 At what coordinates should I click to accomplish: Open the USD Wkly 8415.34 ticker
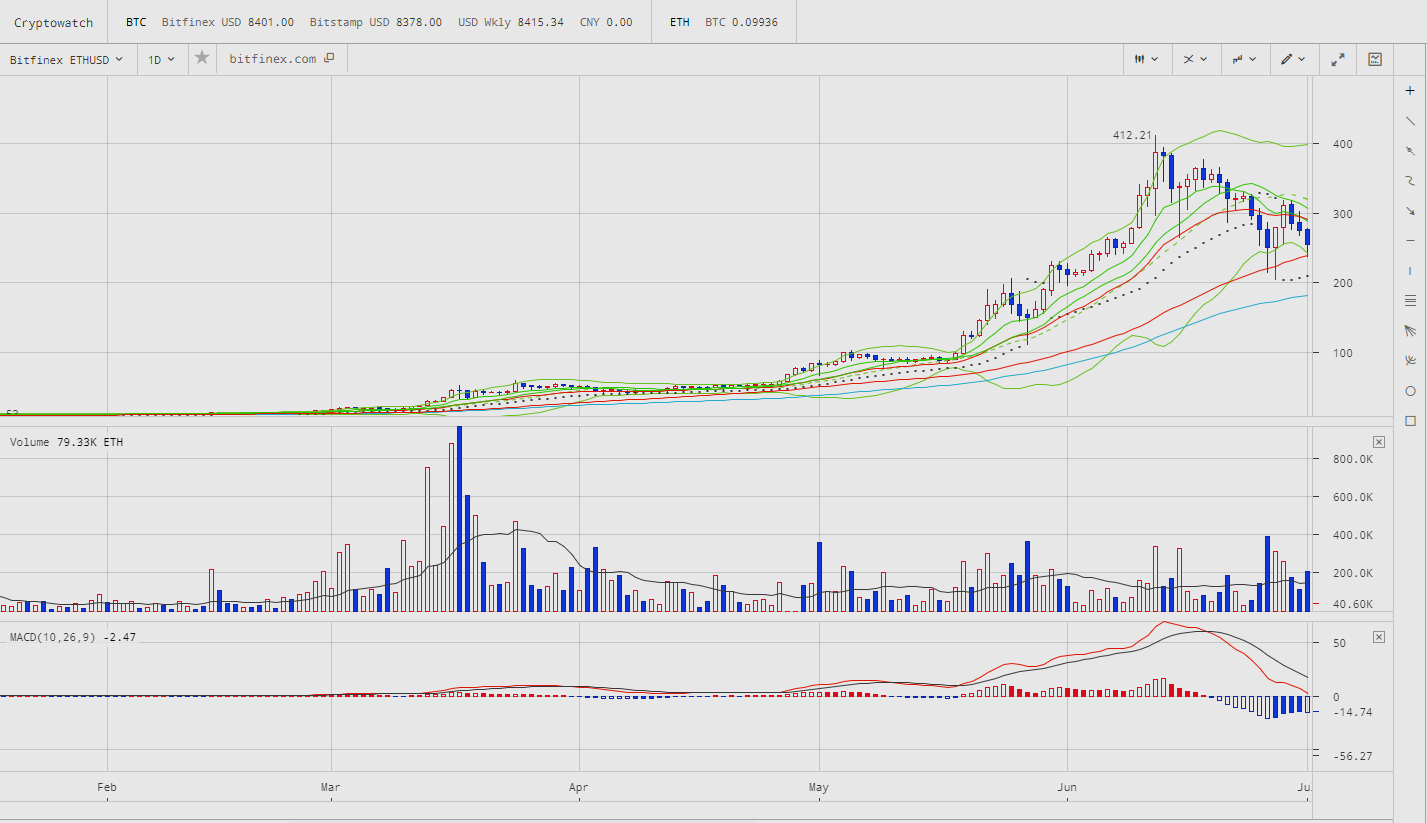[x=511, y=22]
